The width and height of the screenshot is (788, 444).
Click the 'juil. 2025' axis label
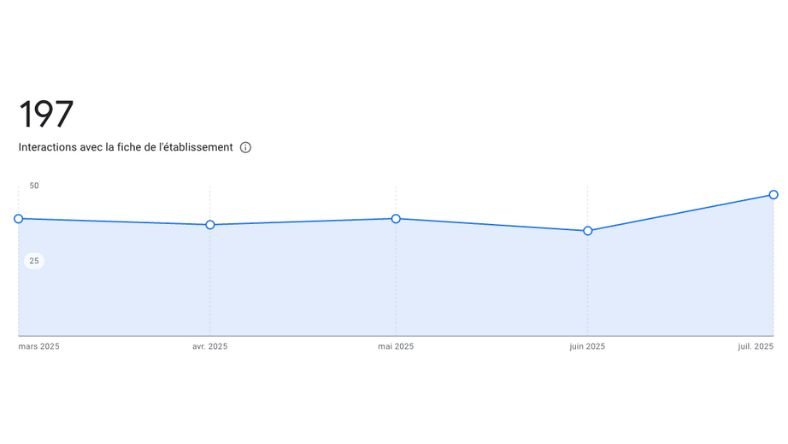click(756, 347)
